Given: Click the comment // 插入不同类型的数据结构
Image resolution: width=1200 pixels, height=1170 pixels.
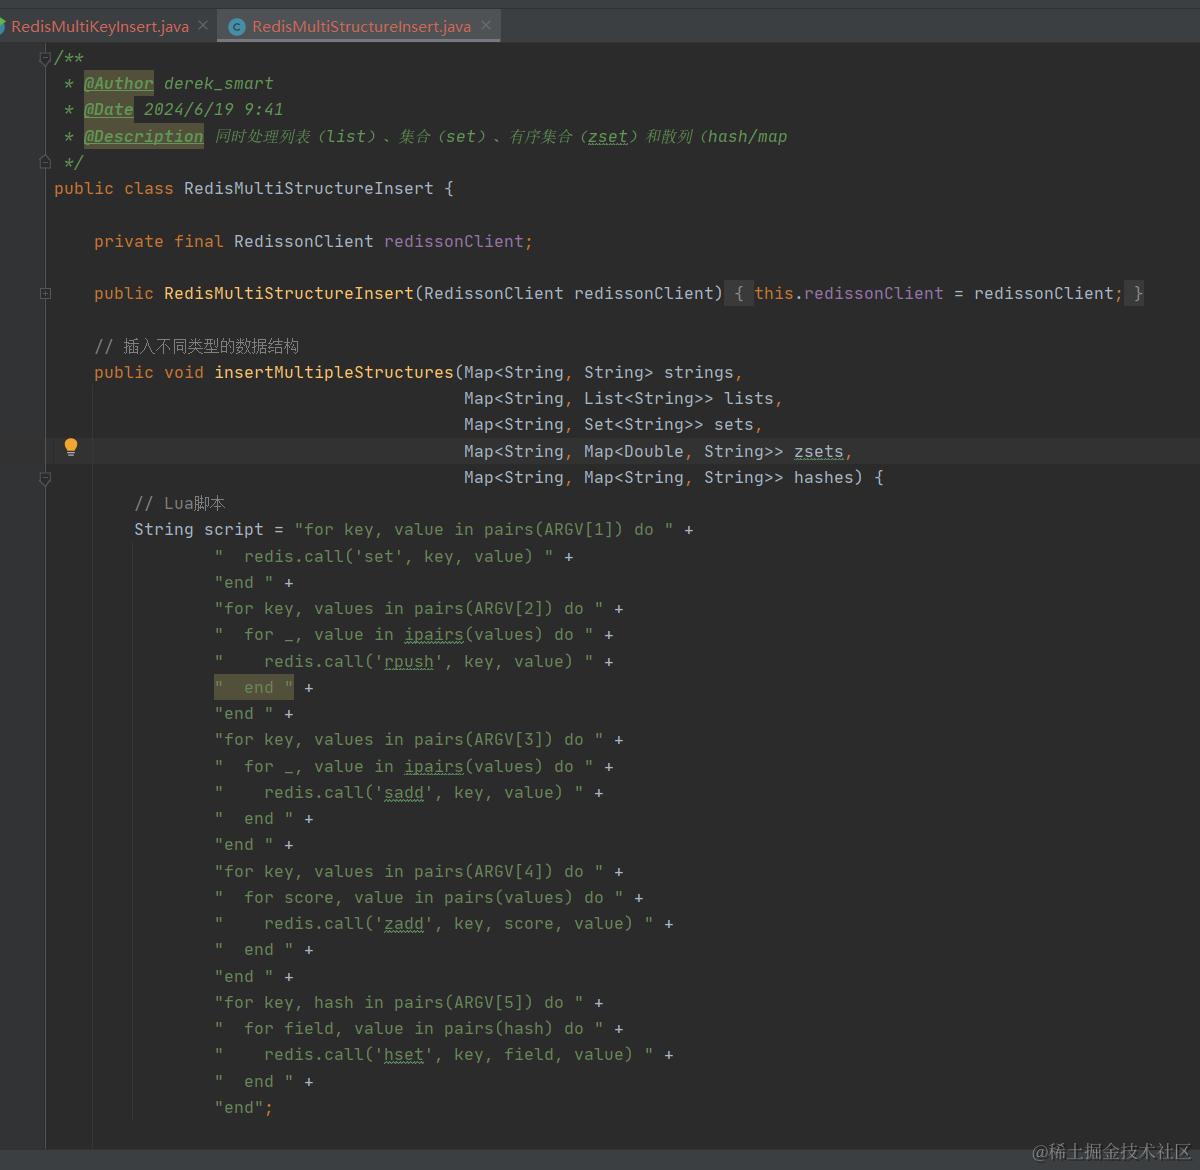Looking at the screenshot, I should (x=196, y=346).
